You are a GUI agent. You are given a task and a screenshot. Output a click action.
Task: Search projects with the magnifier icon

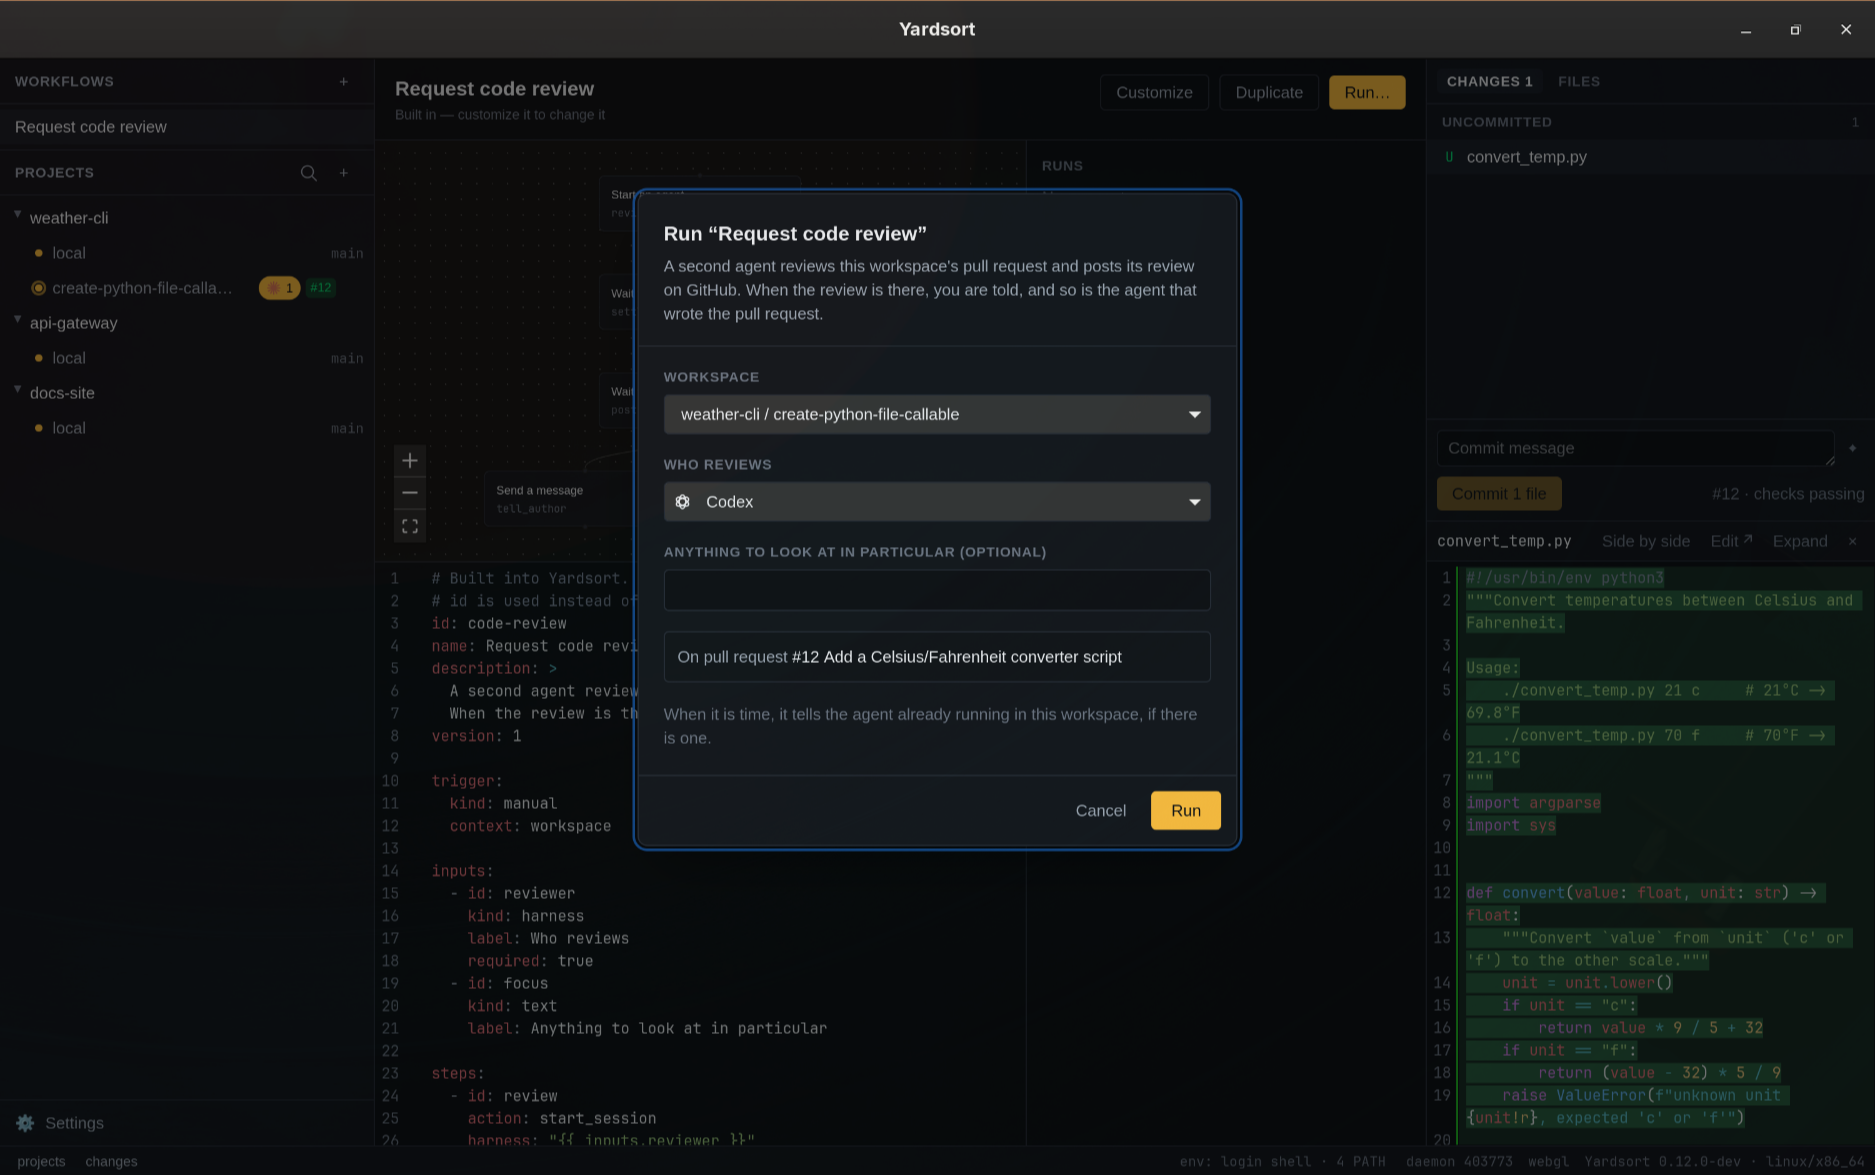[x=309, y=173]
